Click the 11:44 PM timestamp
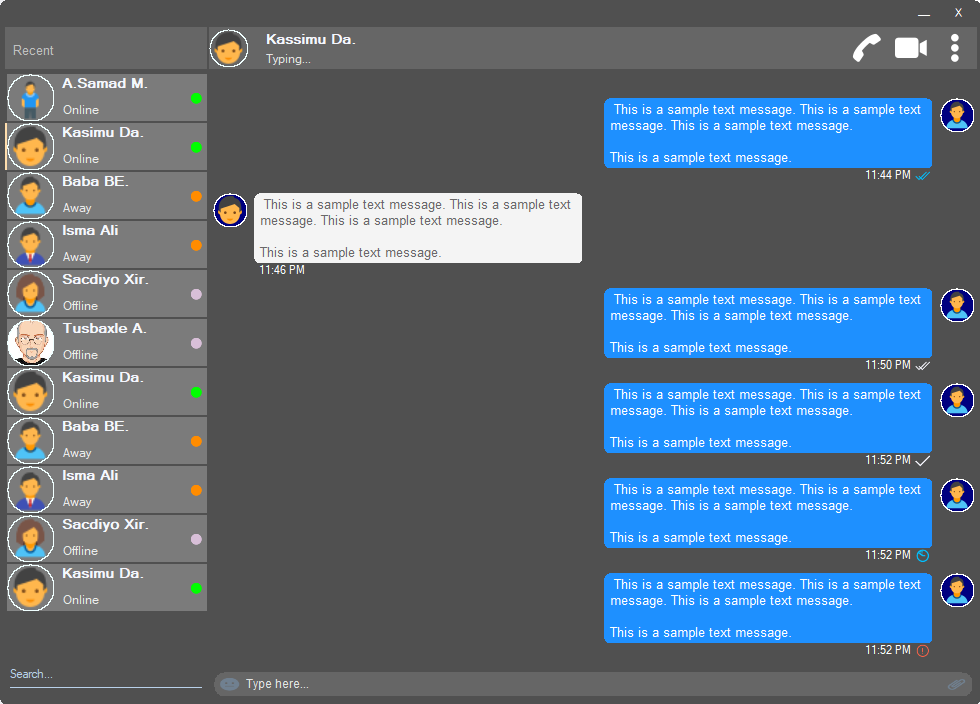Image resolution: width=980 pixels, height=704 pixels. (x=888, y=175)
